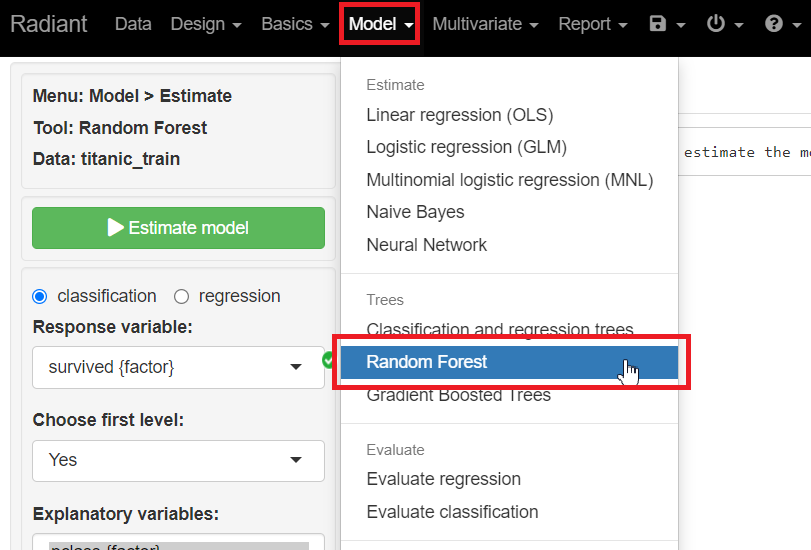Viewport: 811px width, 550px height.
Task: Click the power icon in navbar
Action: [x=716, y=24]
